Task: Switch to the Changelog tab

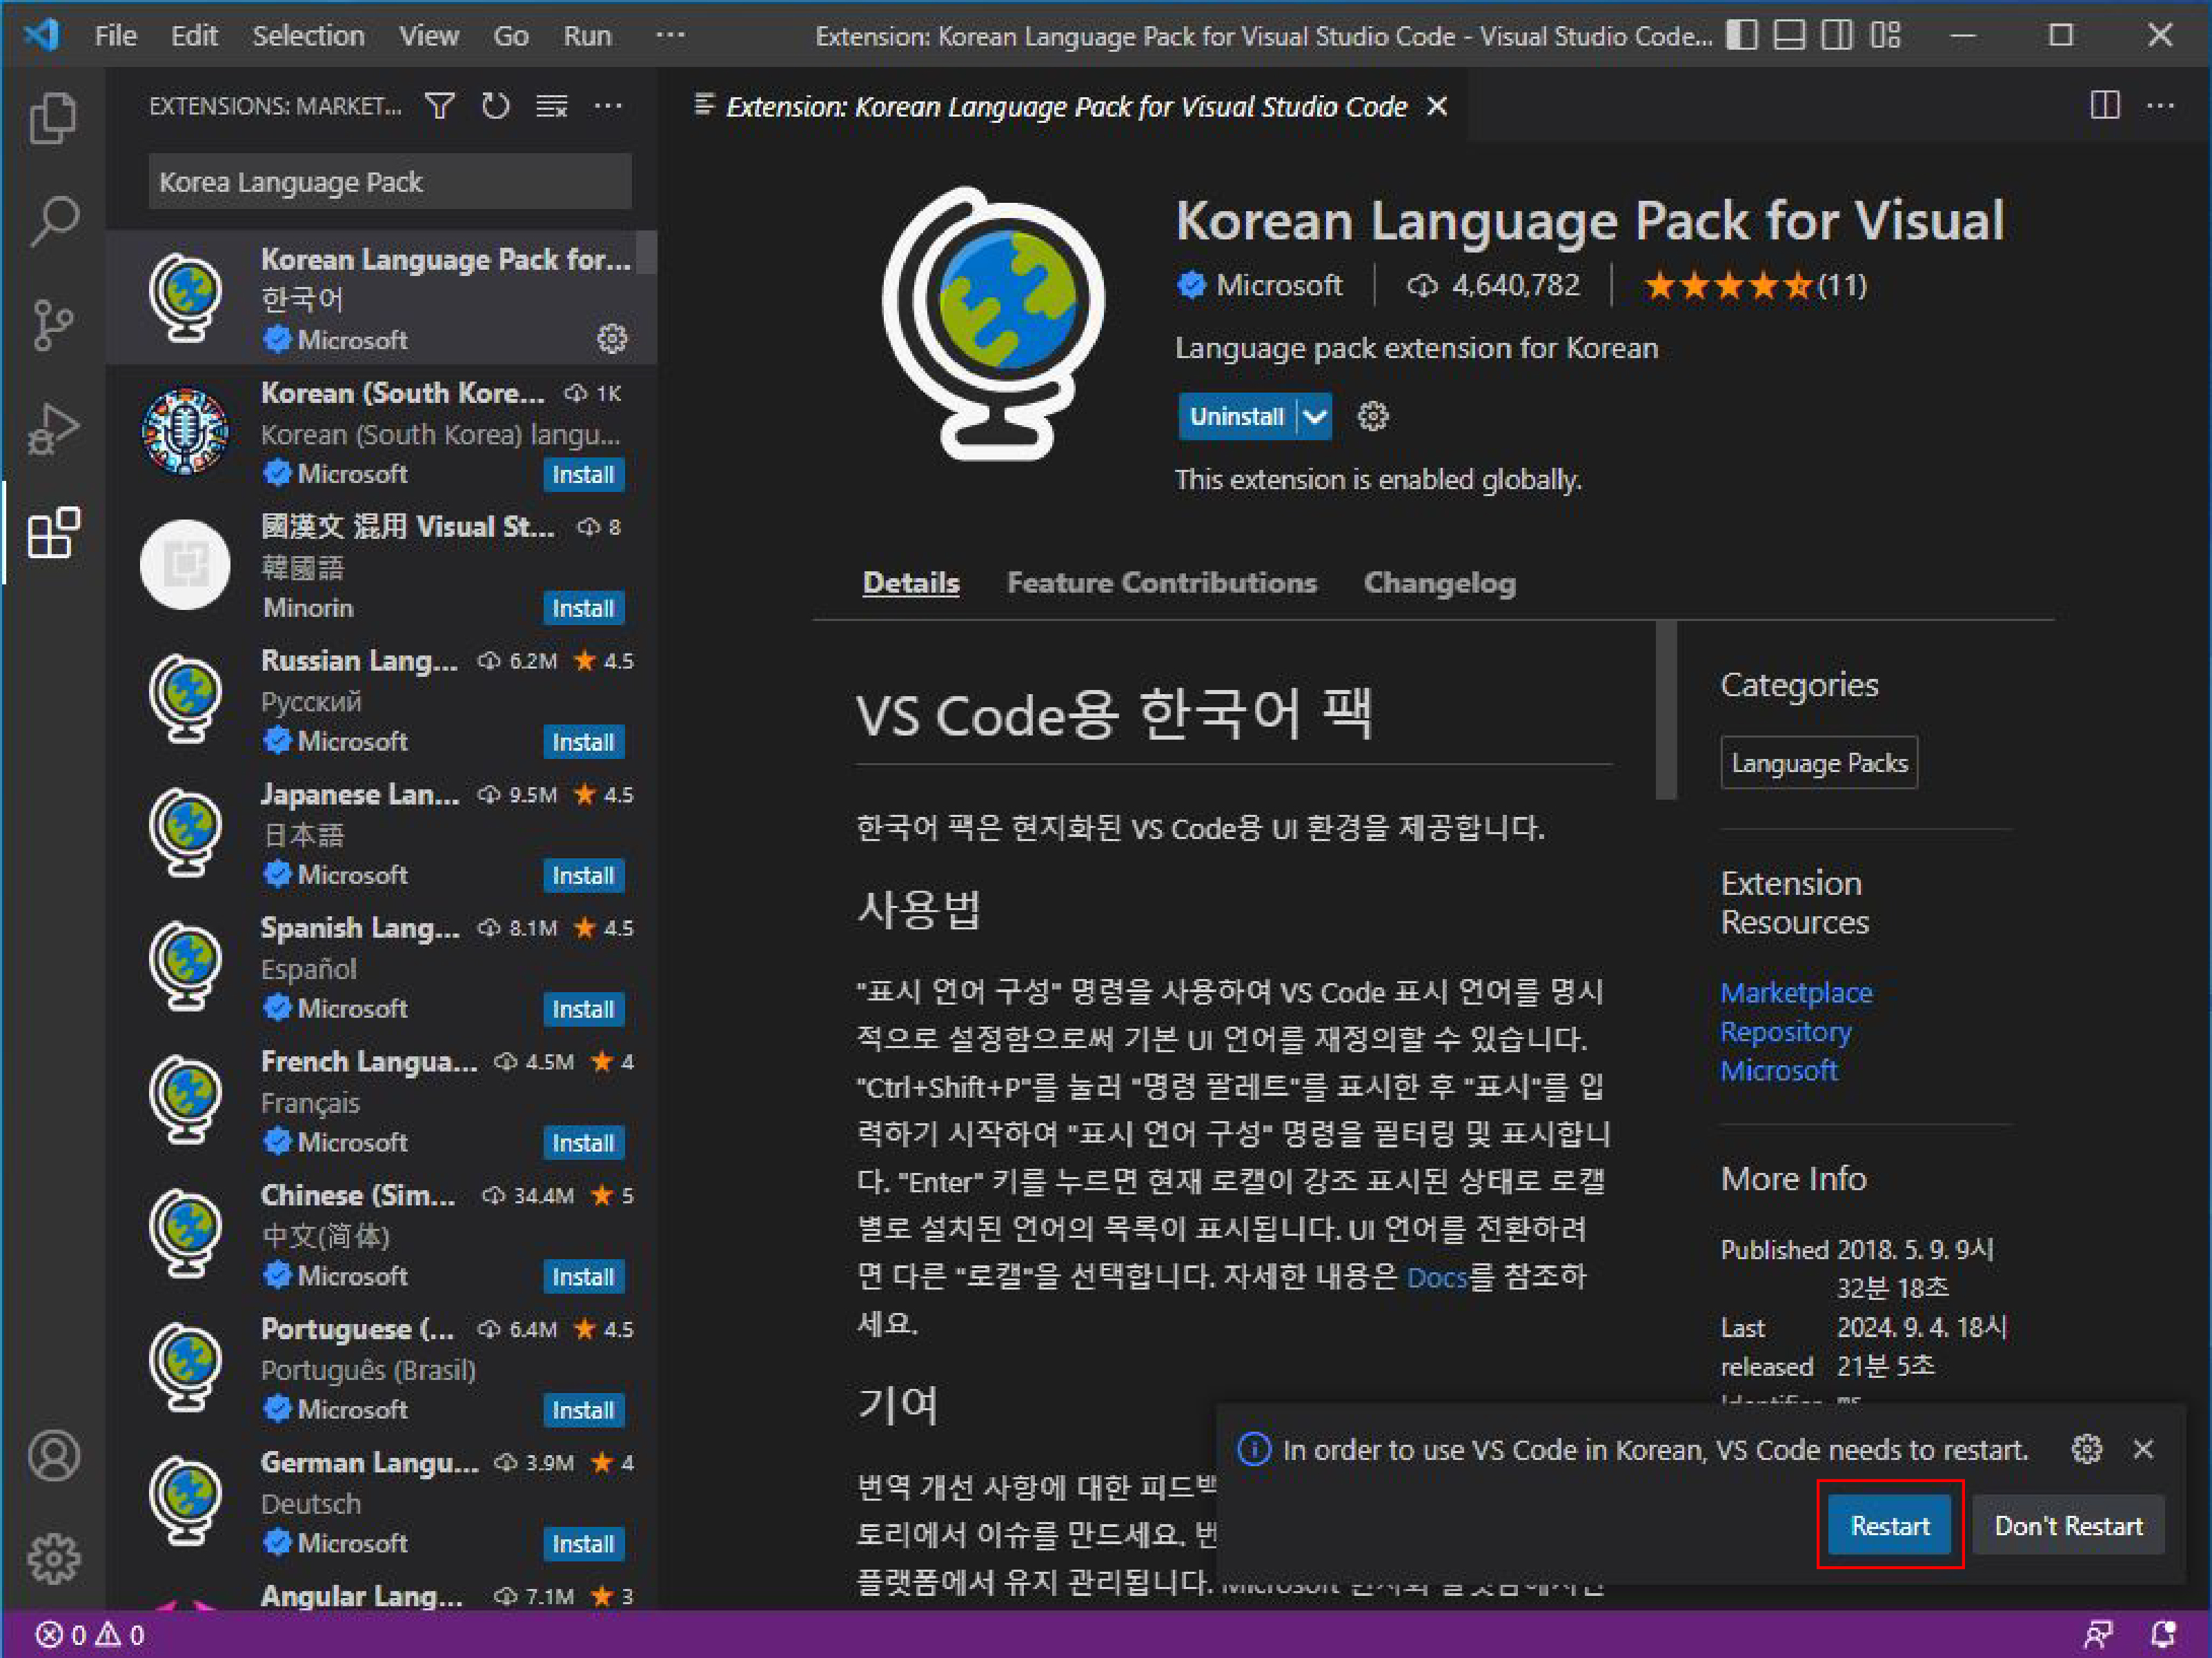Action: point(1439,582)
